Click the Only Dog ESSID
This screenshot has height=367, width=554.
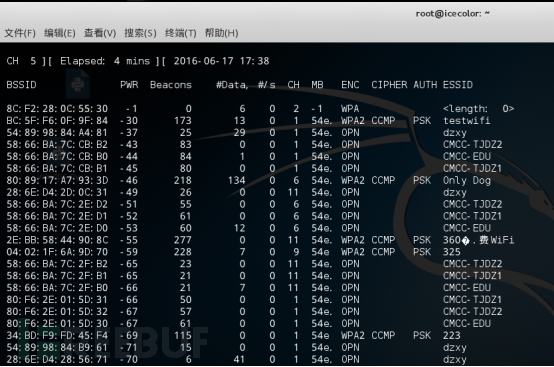click(x=467, y=180)
